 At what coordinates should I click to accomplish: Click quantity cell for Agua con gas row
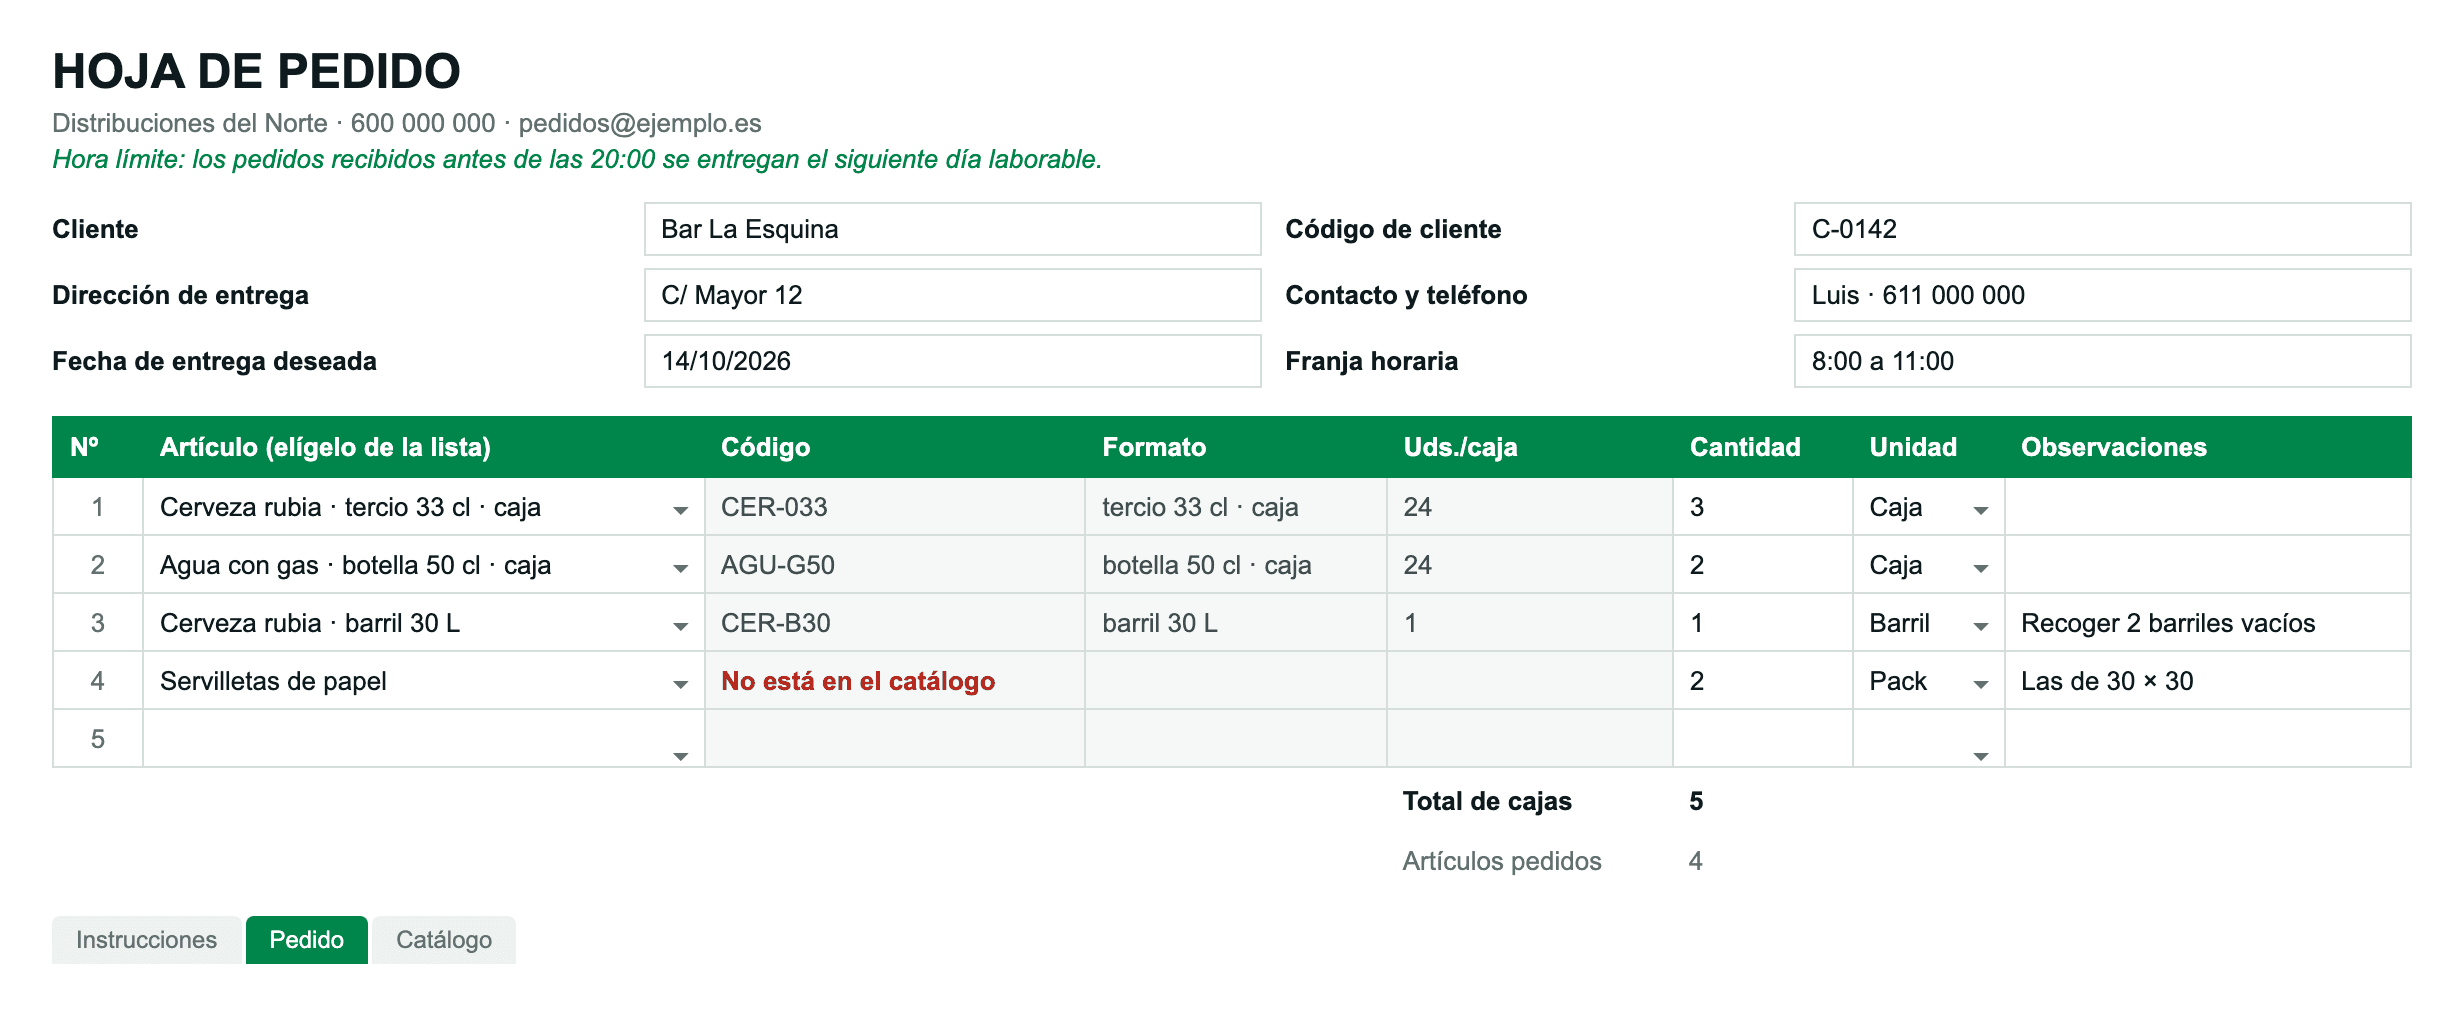[x=1763, y=565]
